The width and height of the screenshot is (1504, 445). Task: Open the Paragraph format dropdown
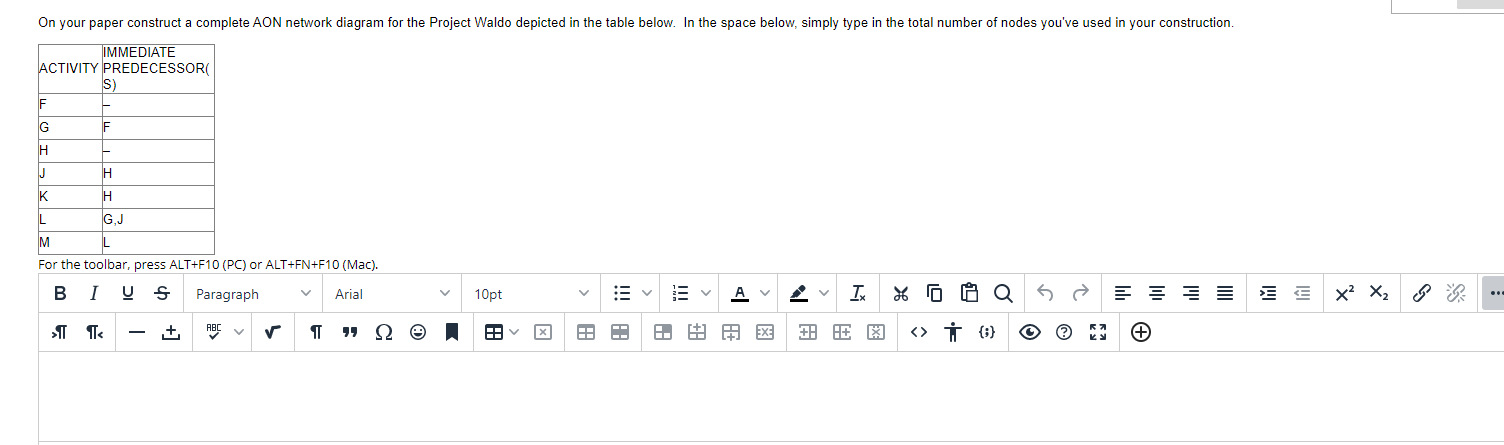252,294
